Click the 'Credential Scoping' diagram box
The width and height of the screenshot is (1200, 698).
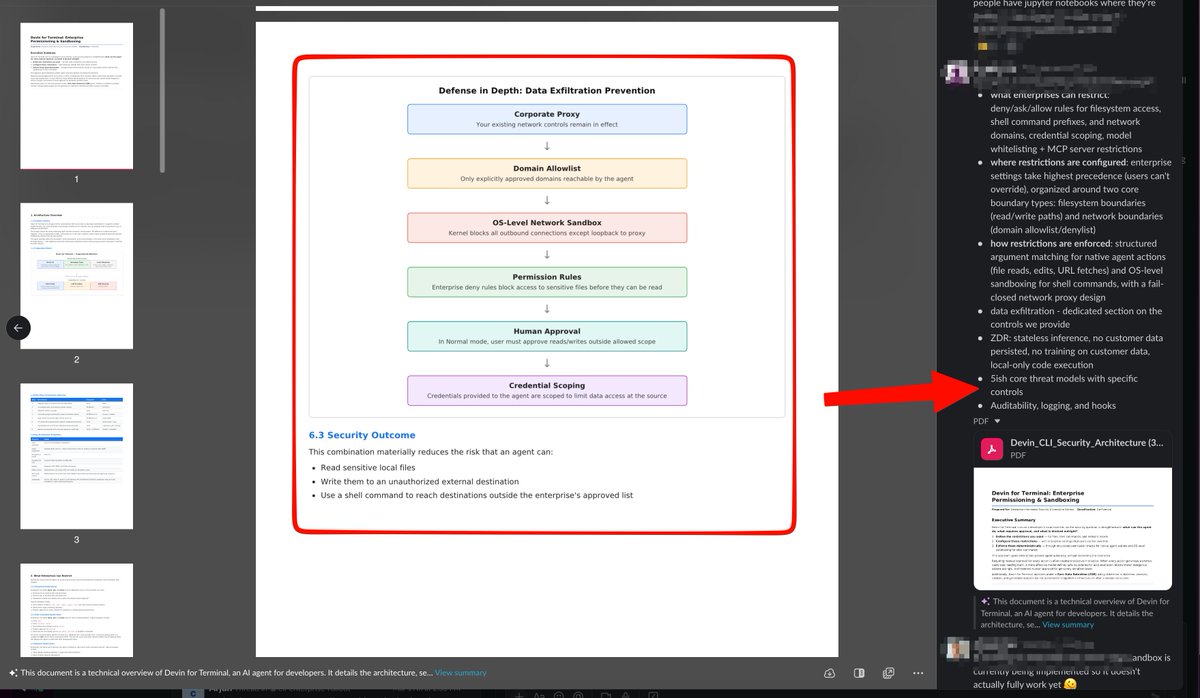(x=547, y=390)
